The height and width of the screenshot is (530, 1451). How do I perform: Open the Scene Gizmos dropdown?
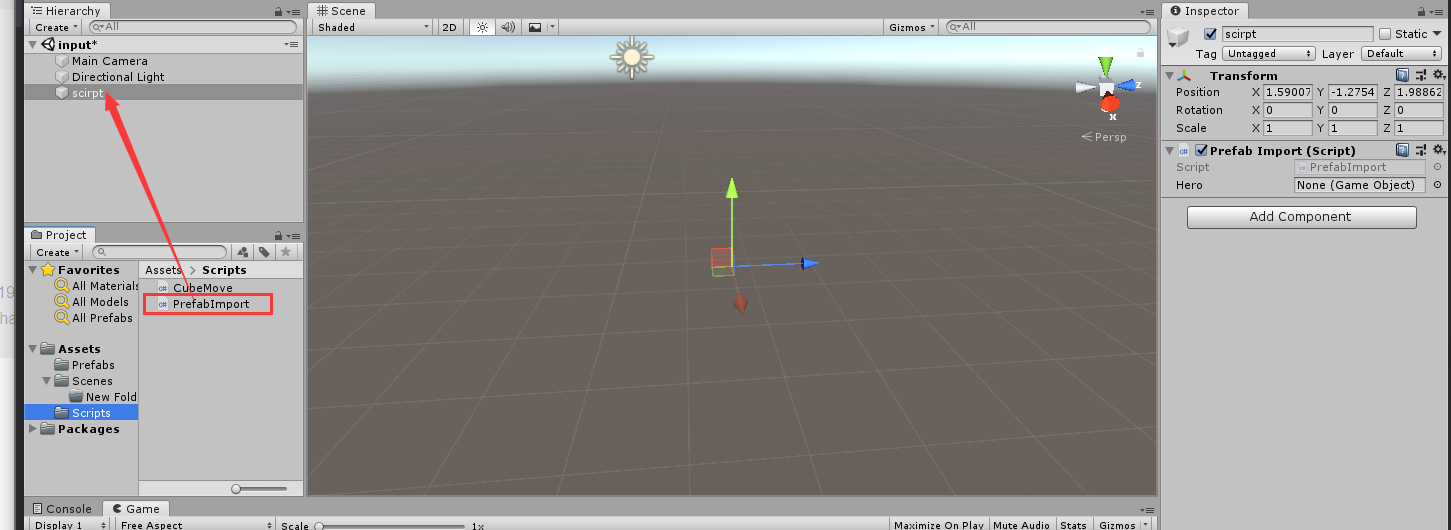click(x=912, y=27)
